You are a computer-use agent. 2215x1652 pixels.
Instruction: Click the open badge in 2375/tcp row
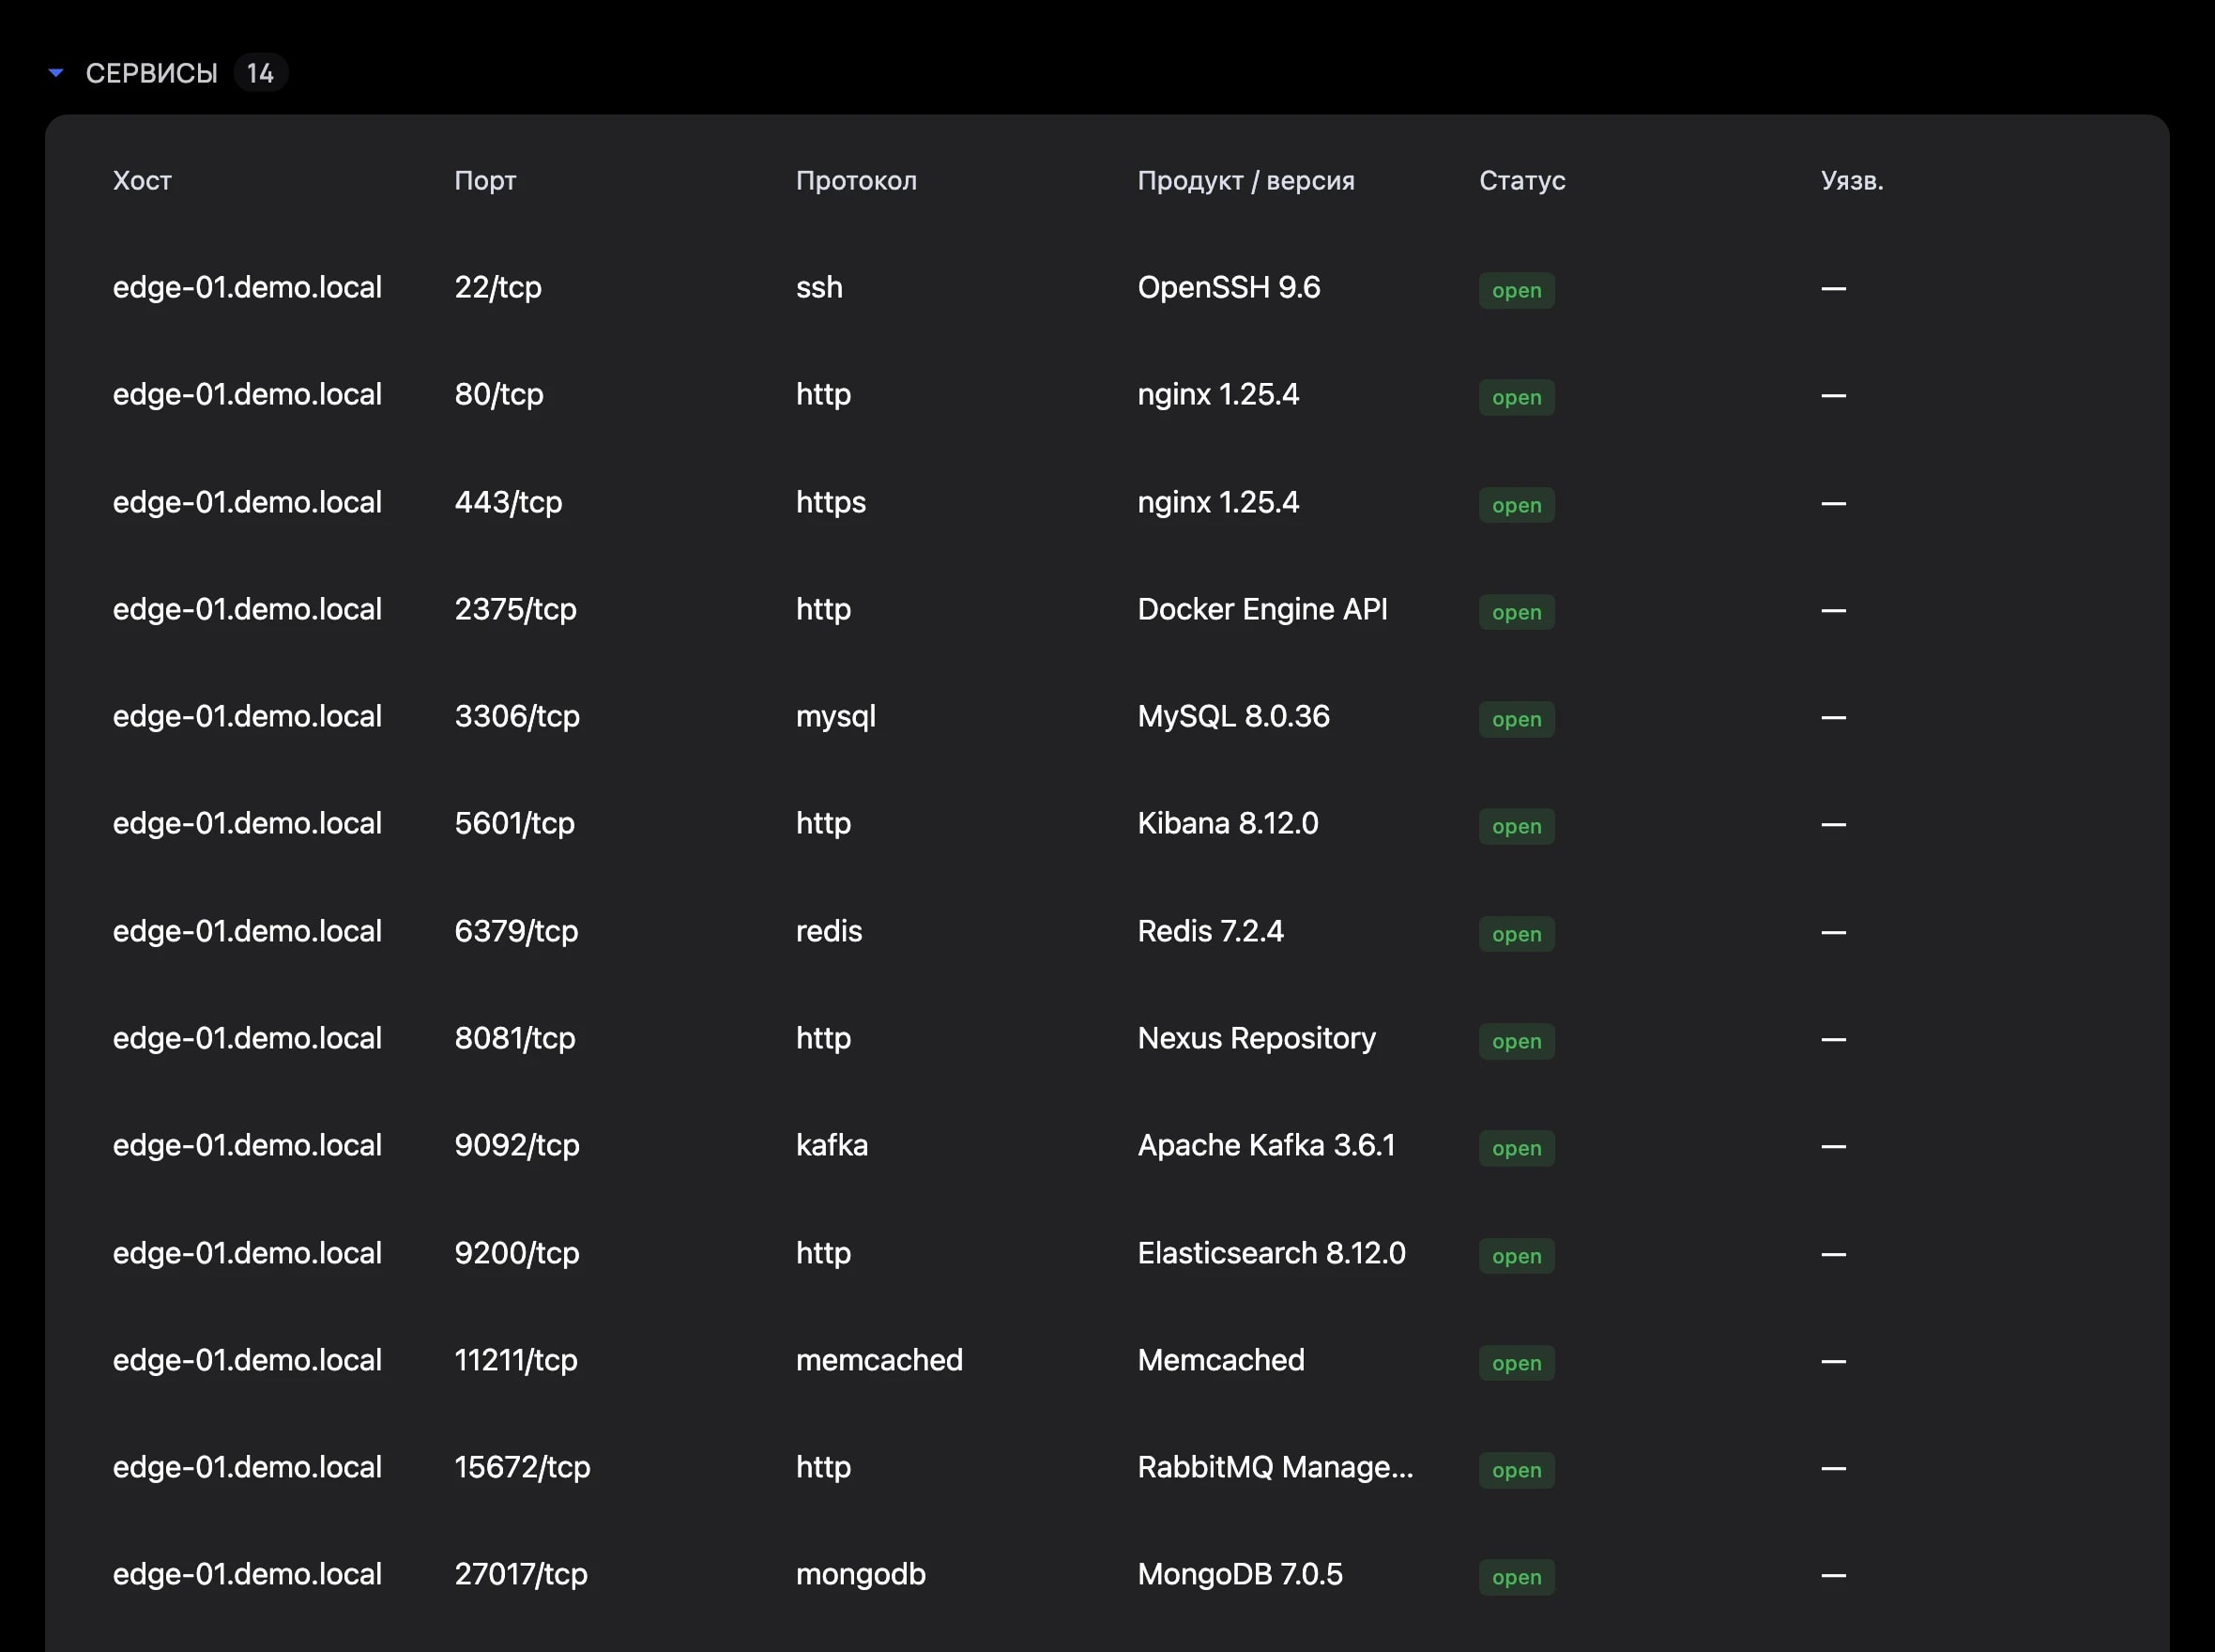(1516, 612)
